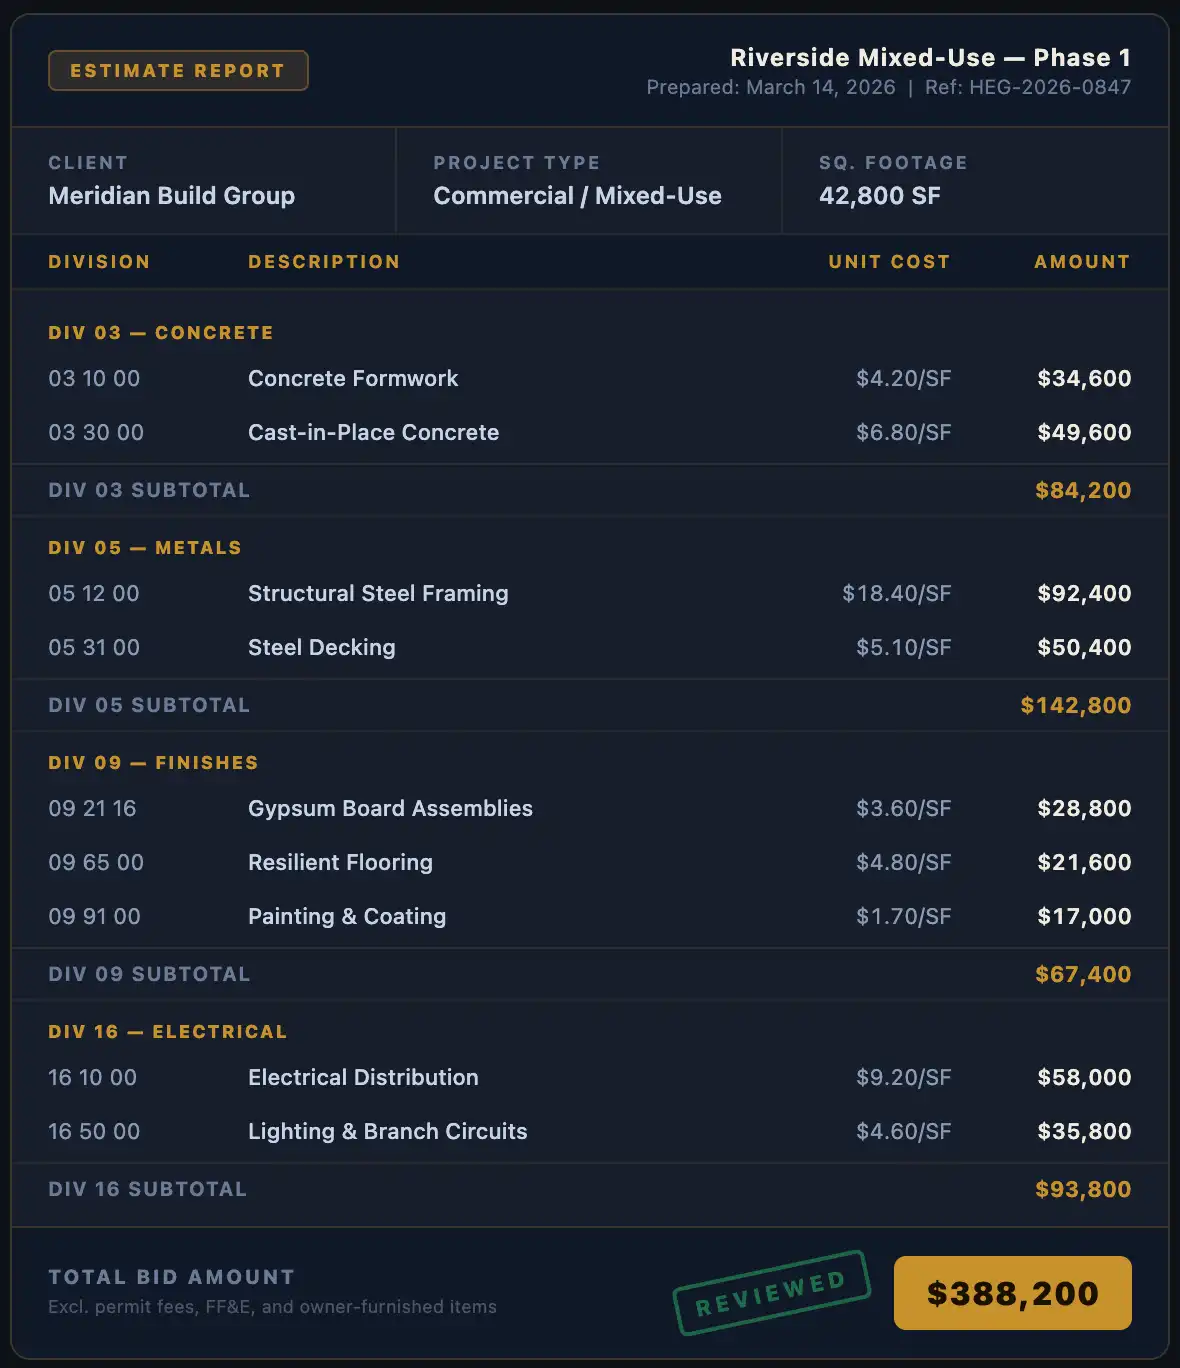Click the Resilient Flooring line item

coord(340,863)
